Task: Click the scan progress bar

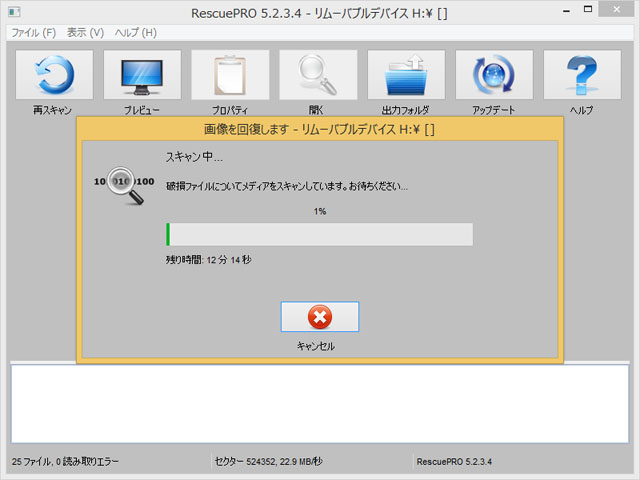Action: [x=320, y=234]
